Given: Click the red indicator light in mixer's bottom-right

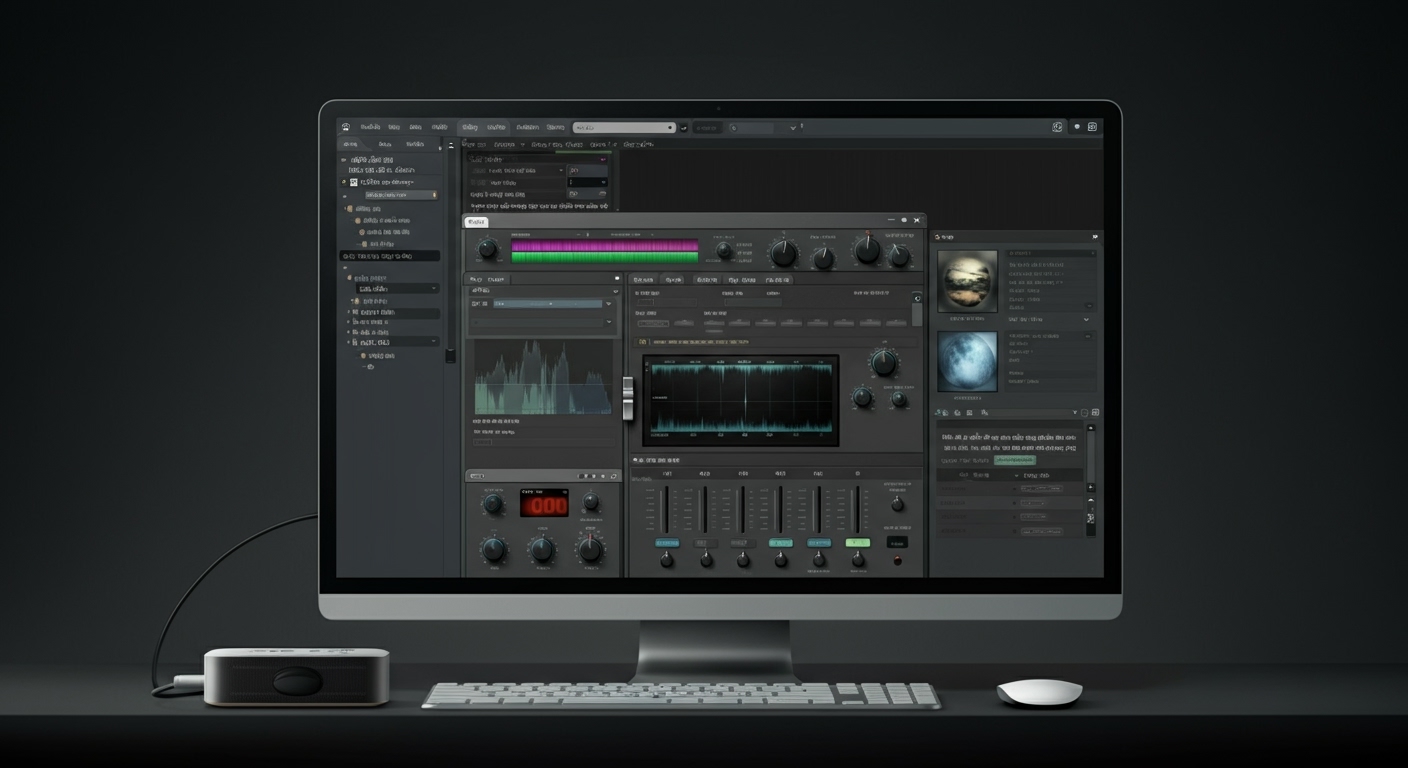Looking at the screenshot, I should tap(897, 560).
